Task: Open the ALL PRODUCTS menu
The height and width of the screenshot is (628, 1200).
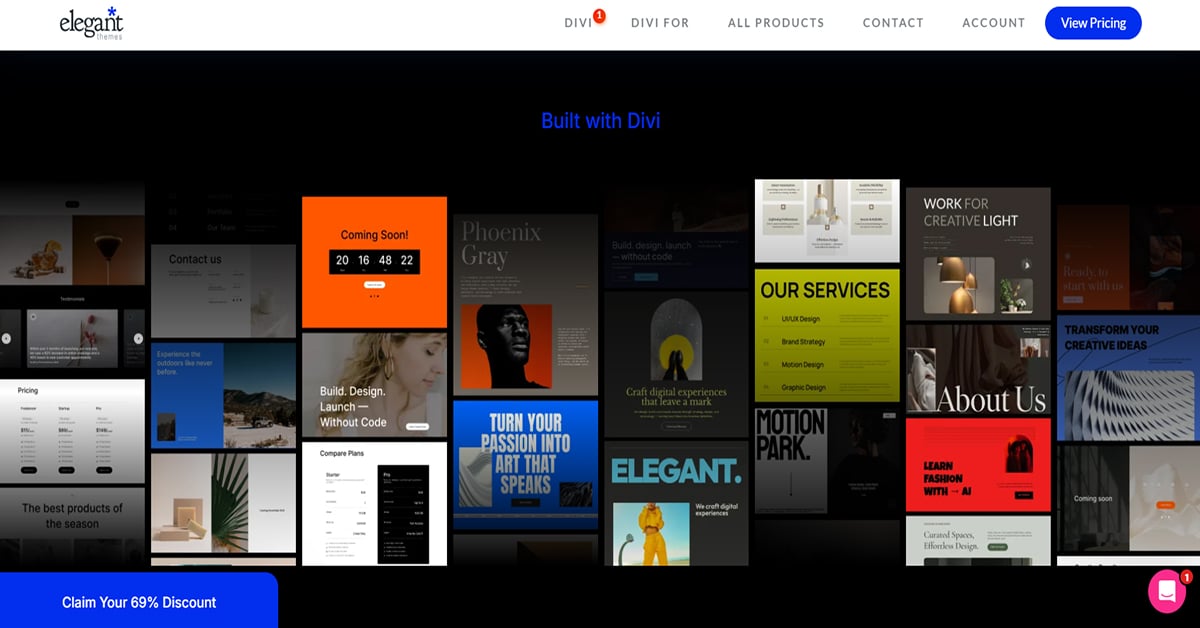Action: (x=776, y=23)
